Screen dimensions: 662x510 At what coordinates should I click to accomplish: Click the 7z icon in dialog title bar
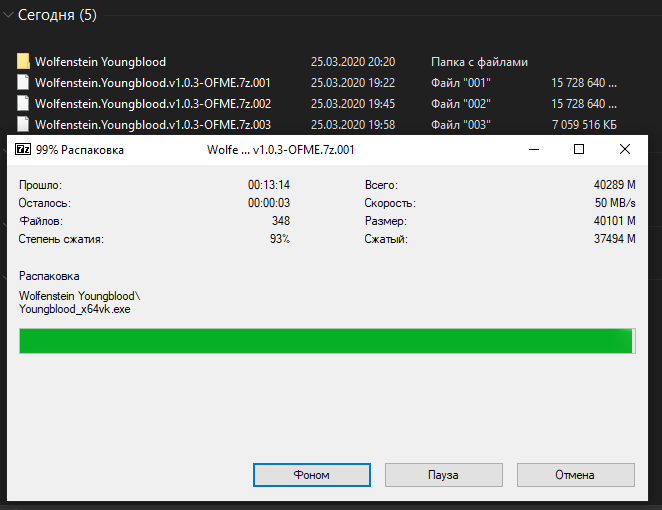(23, 149)
